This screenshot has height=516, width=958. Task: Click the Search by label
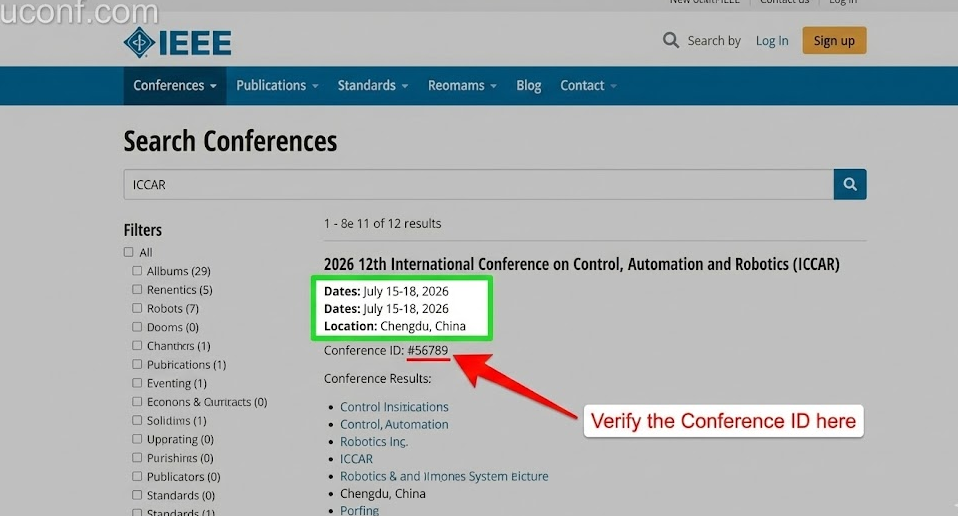[714, 41]
